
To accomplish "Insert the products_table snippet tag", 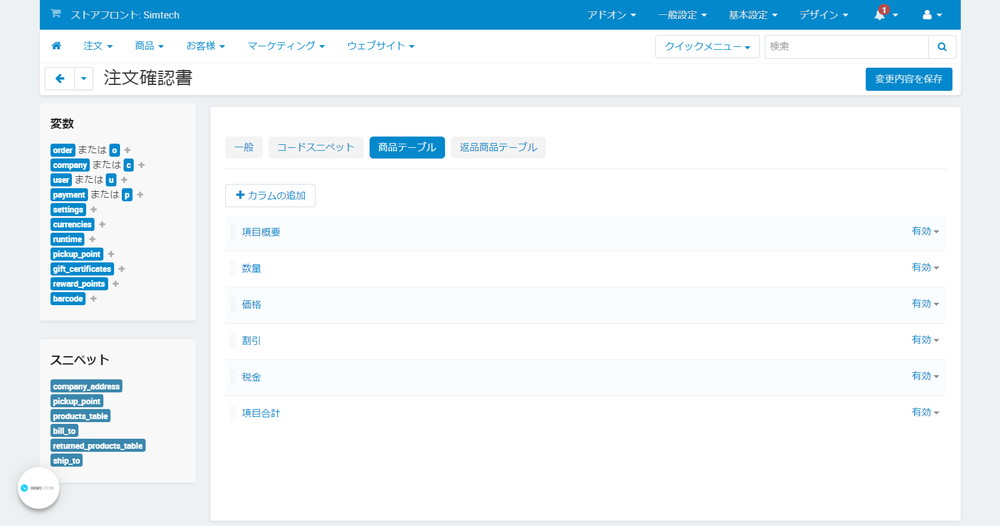I will [x=80, y=416].
